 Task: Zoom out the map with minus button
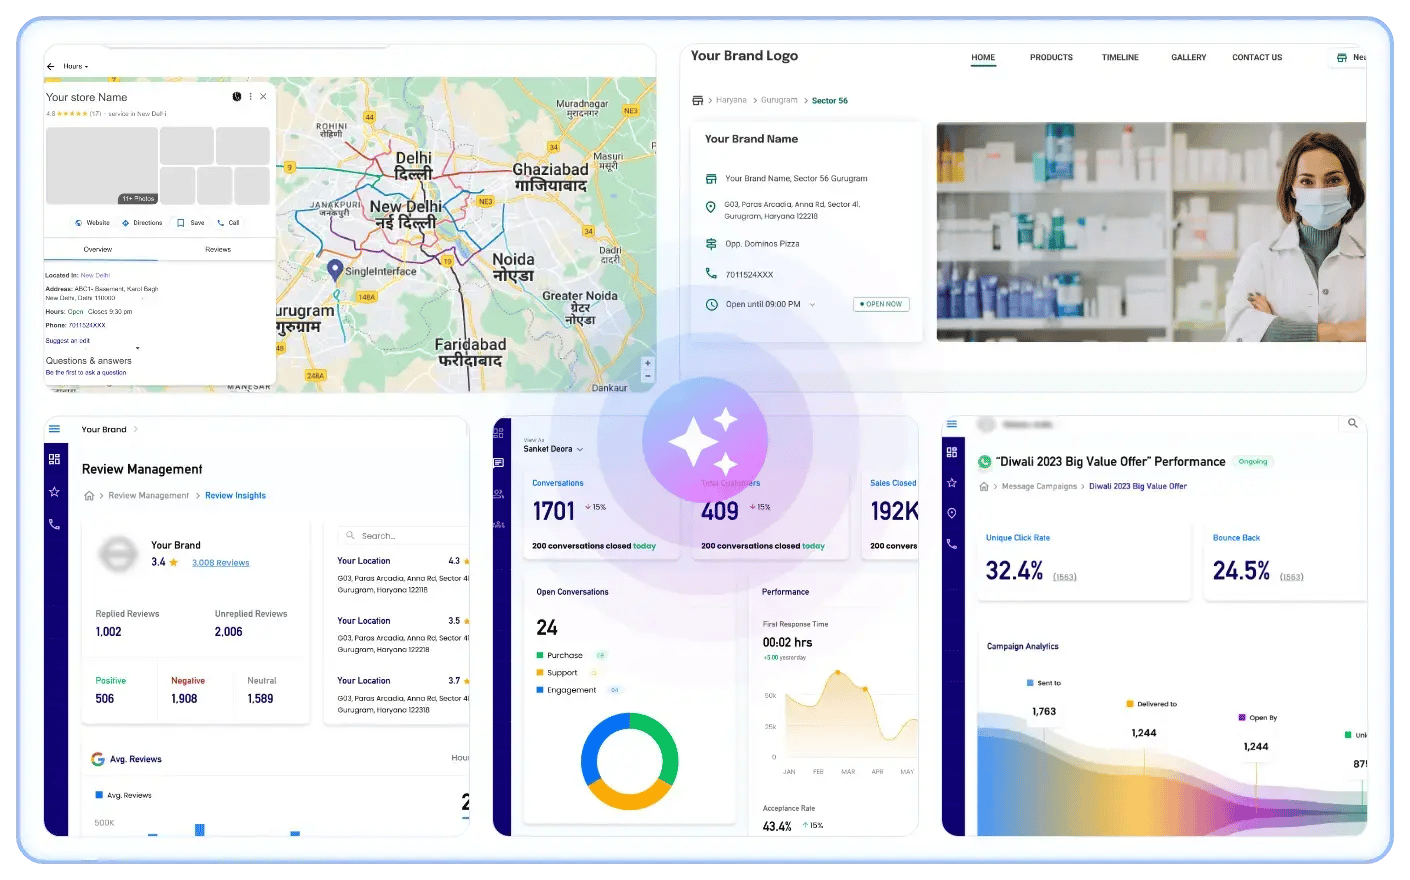pyautogui.click(x=648, y=376)
